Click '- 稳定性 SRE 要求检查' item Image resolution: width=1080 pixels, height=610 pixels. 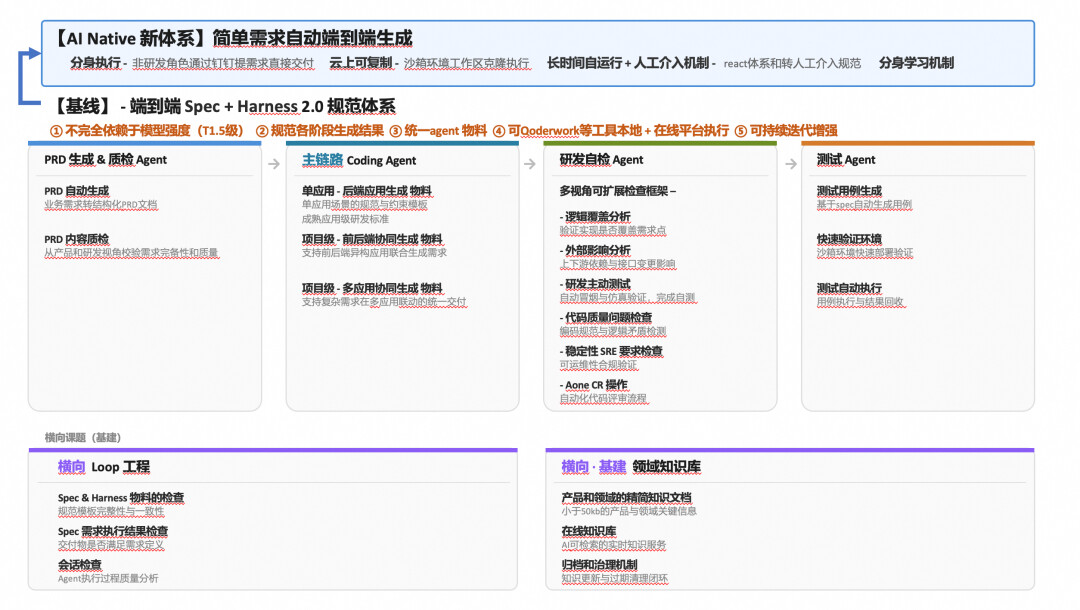[x=611, y=351]
